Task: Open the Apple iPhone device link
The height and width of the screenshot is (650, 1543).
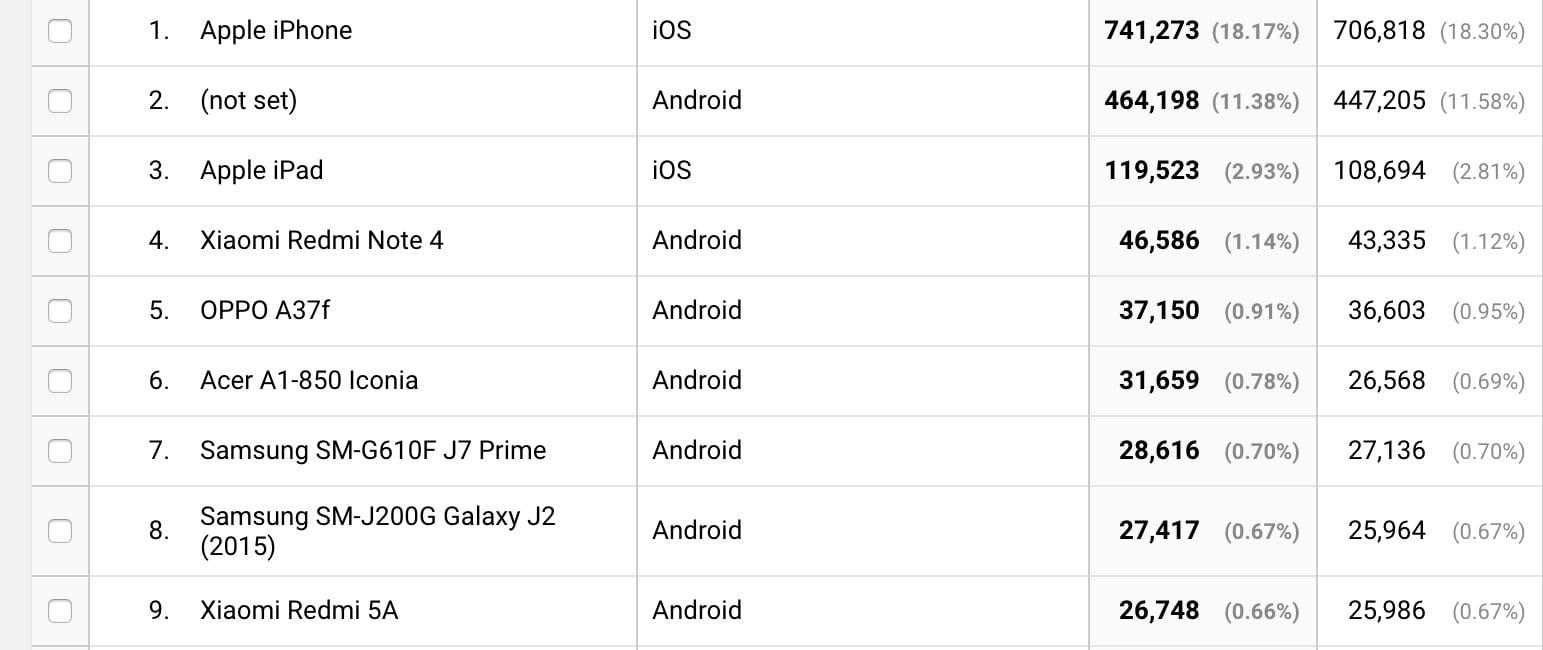Action: (x=276, y=31)
